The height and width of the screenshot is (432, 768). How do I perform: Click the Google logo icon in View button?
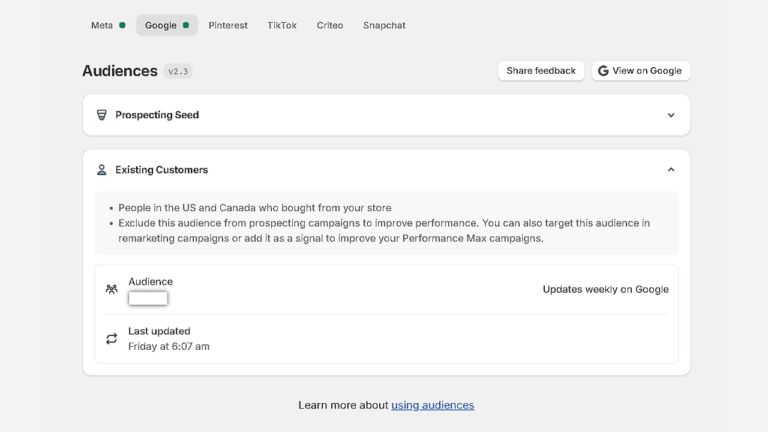(603, 71)
